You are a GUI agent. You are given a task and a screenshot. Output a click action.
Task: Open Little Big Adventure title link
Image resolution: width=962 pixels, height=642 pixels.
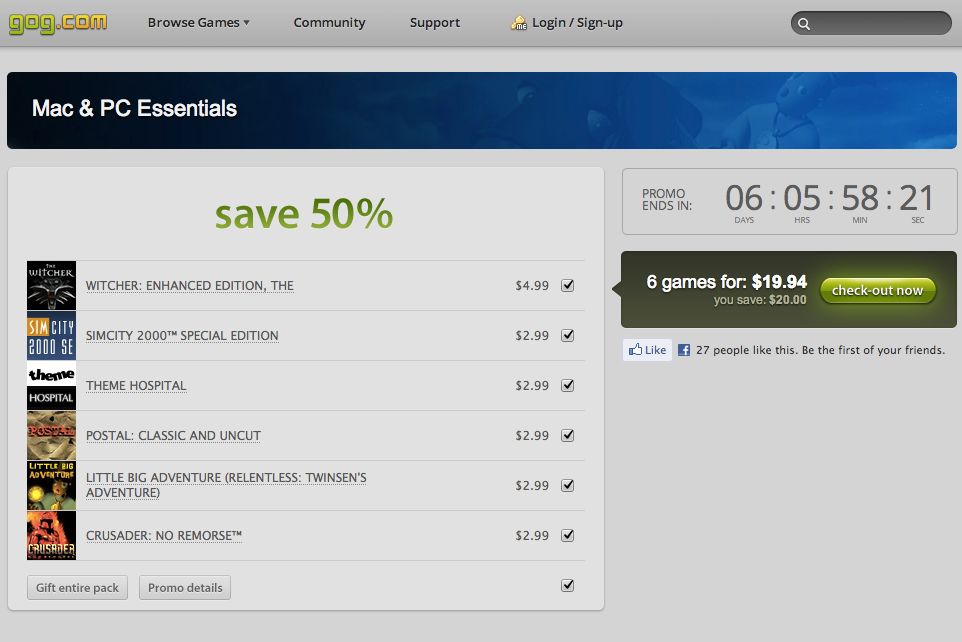pyautogui.click(x=226, y=485)
